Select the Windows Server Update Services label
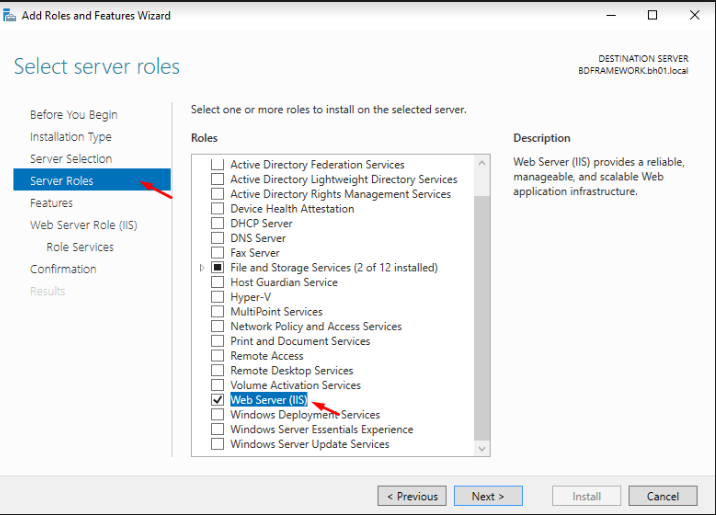 (x=309, y=444)
